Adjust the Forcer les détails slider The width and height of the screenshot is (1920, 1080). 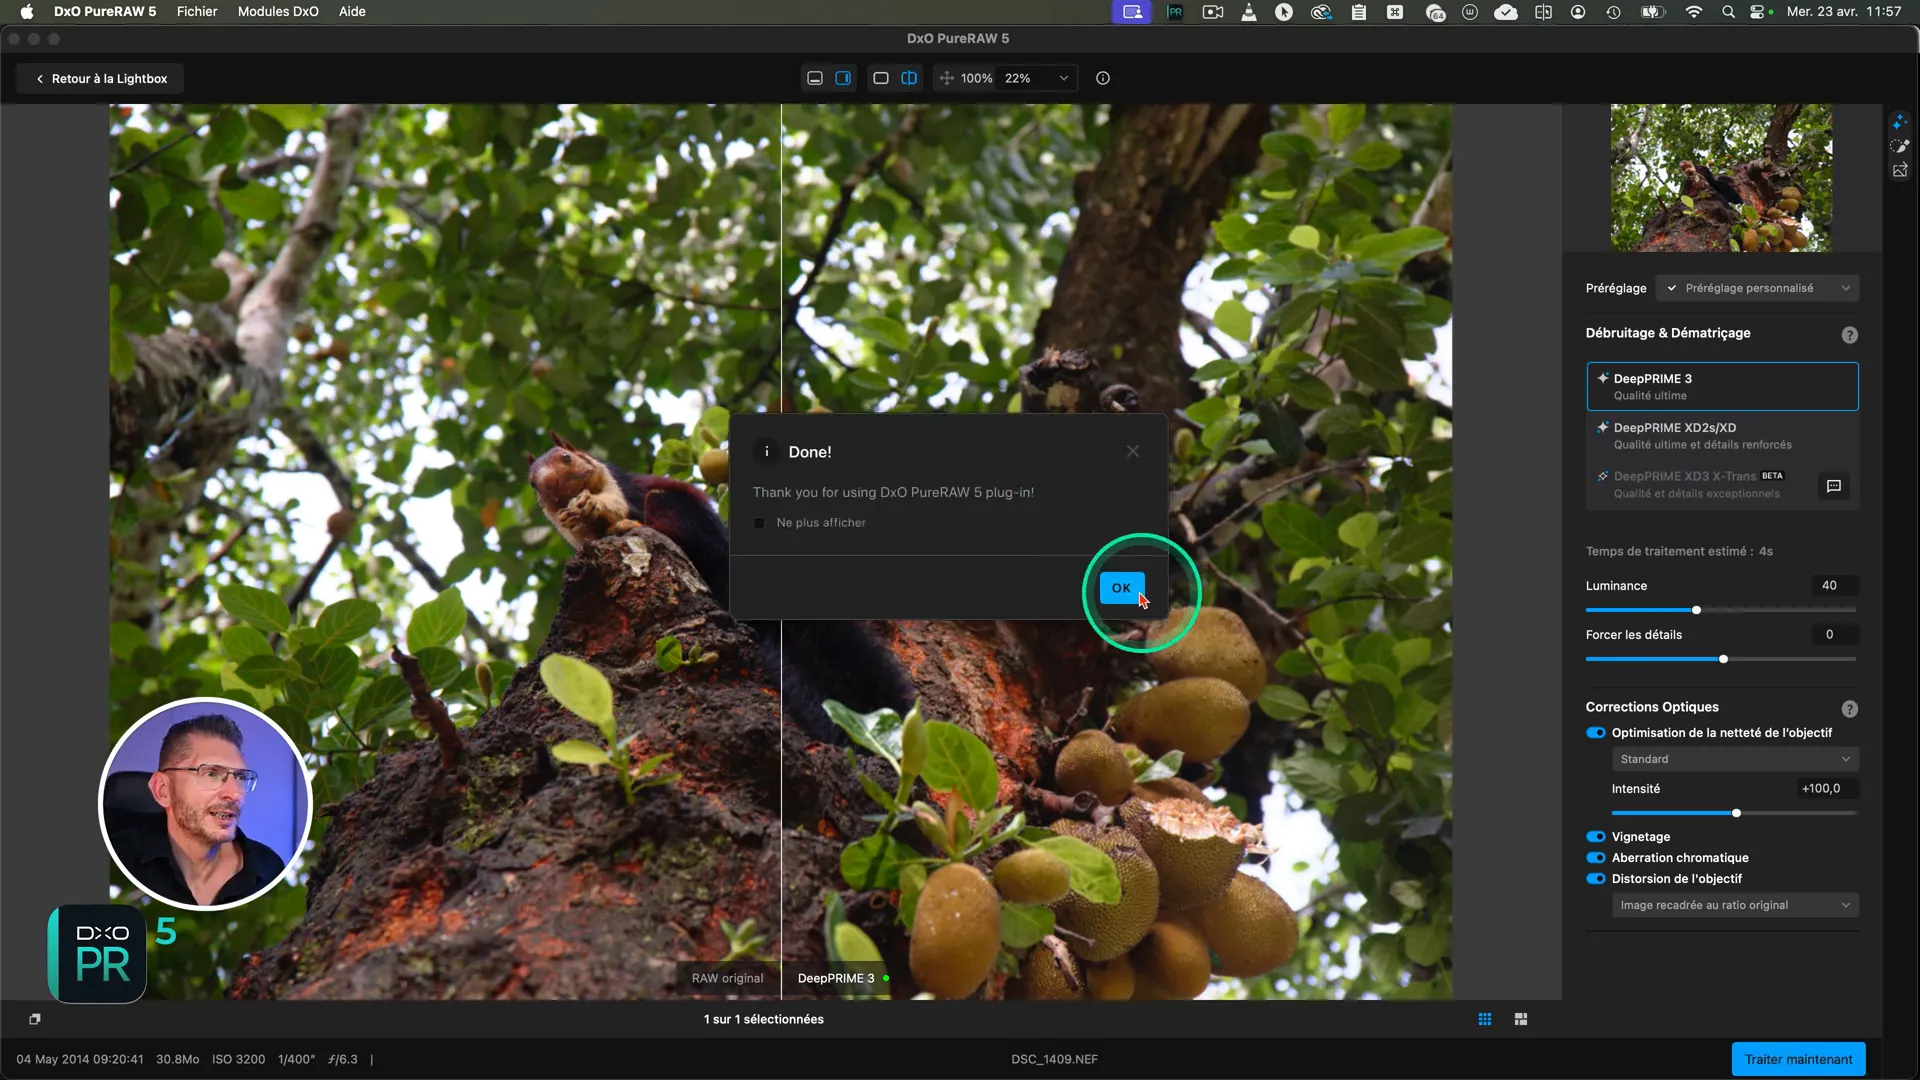1723,659
